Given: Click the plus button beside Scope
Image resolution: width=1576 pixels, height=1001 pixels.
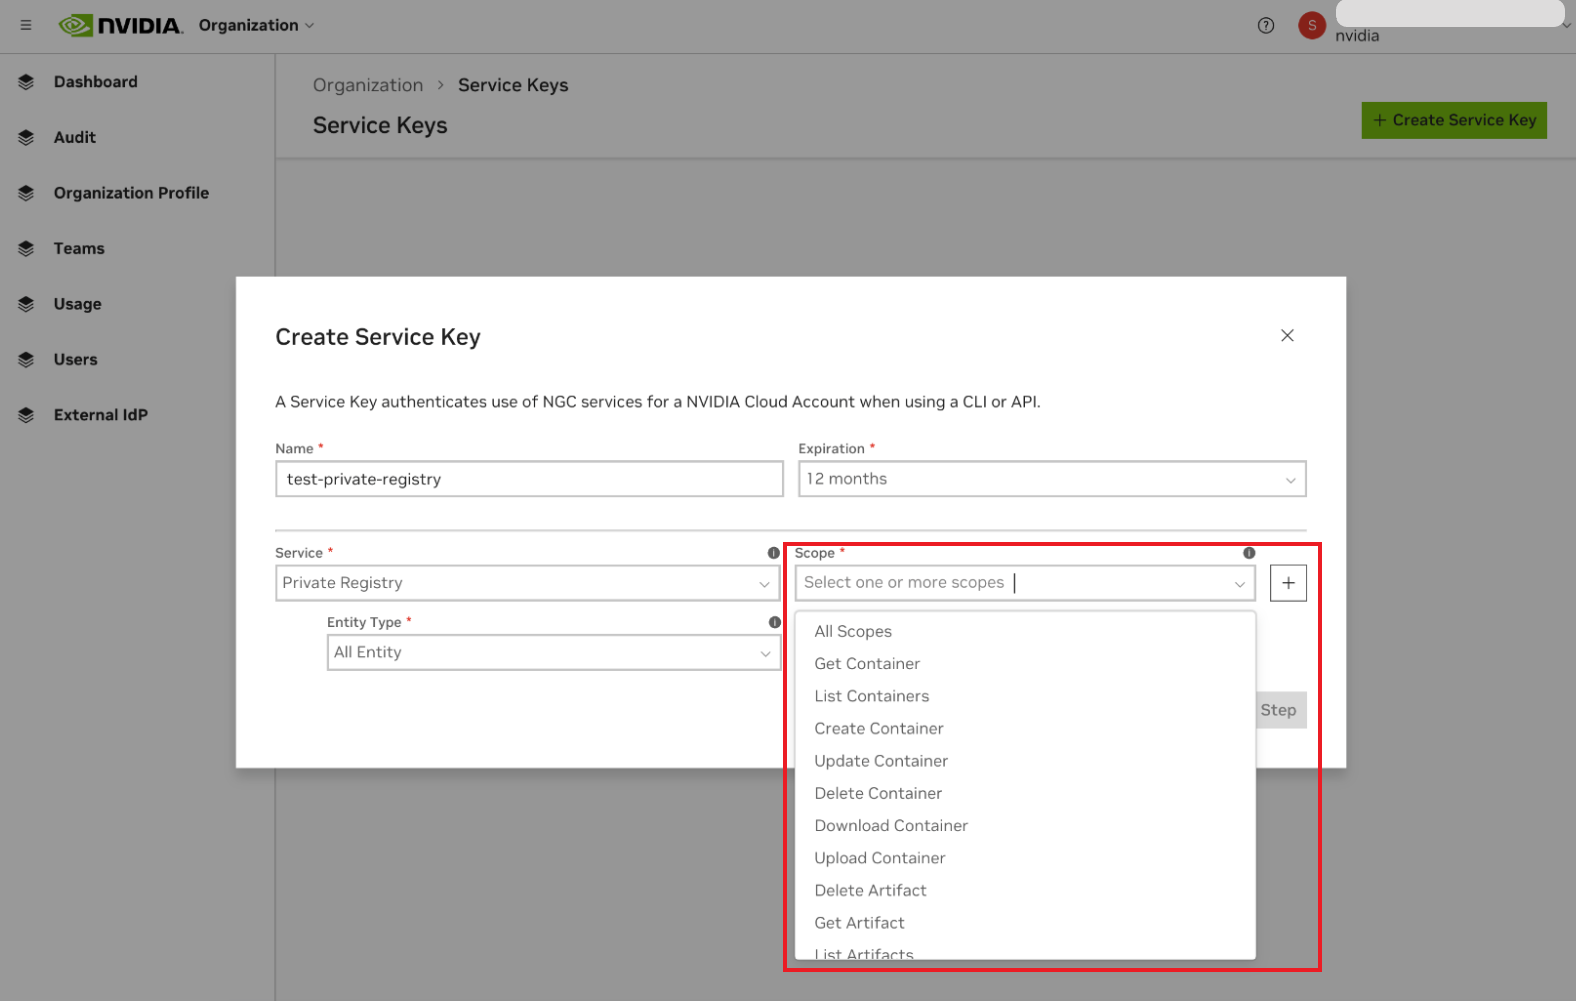Looking at the screenshot, I should tap(1288, 583).
